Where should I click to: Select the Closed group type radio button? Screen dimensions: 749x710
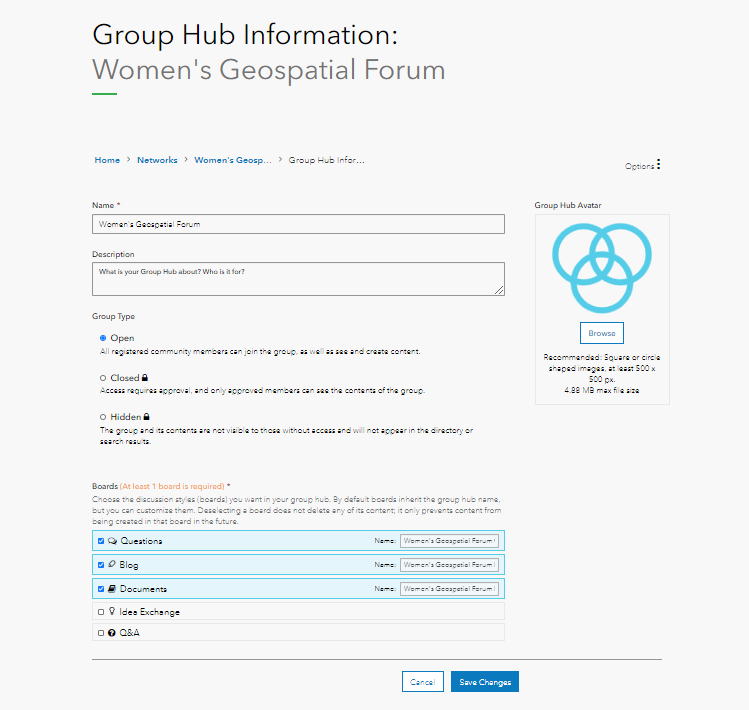click(103, 378)
